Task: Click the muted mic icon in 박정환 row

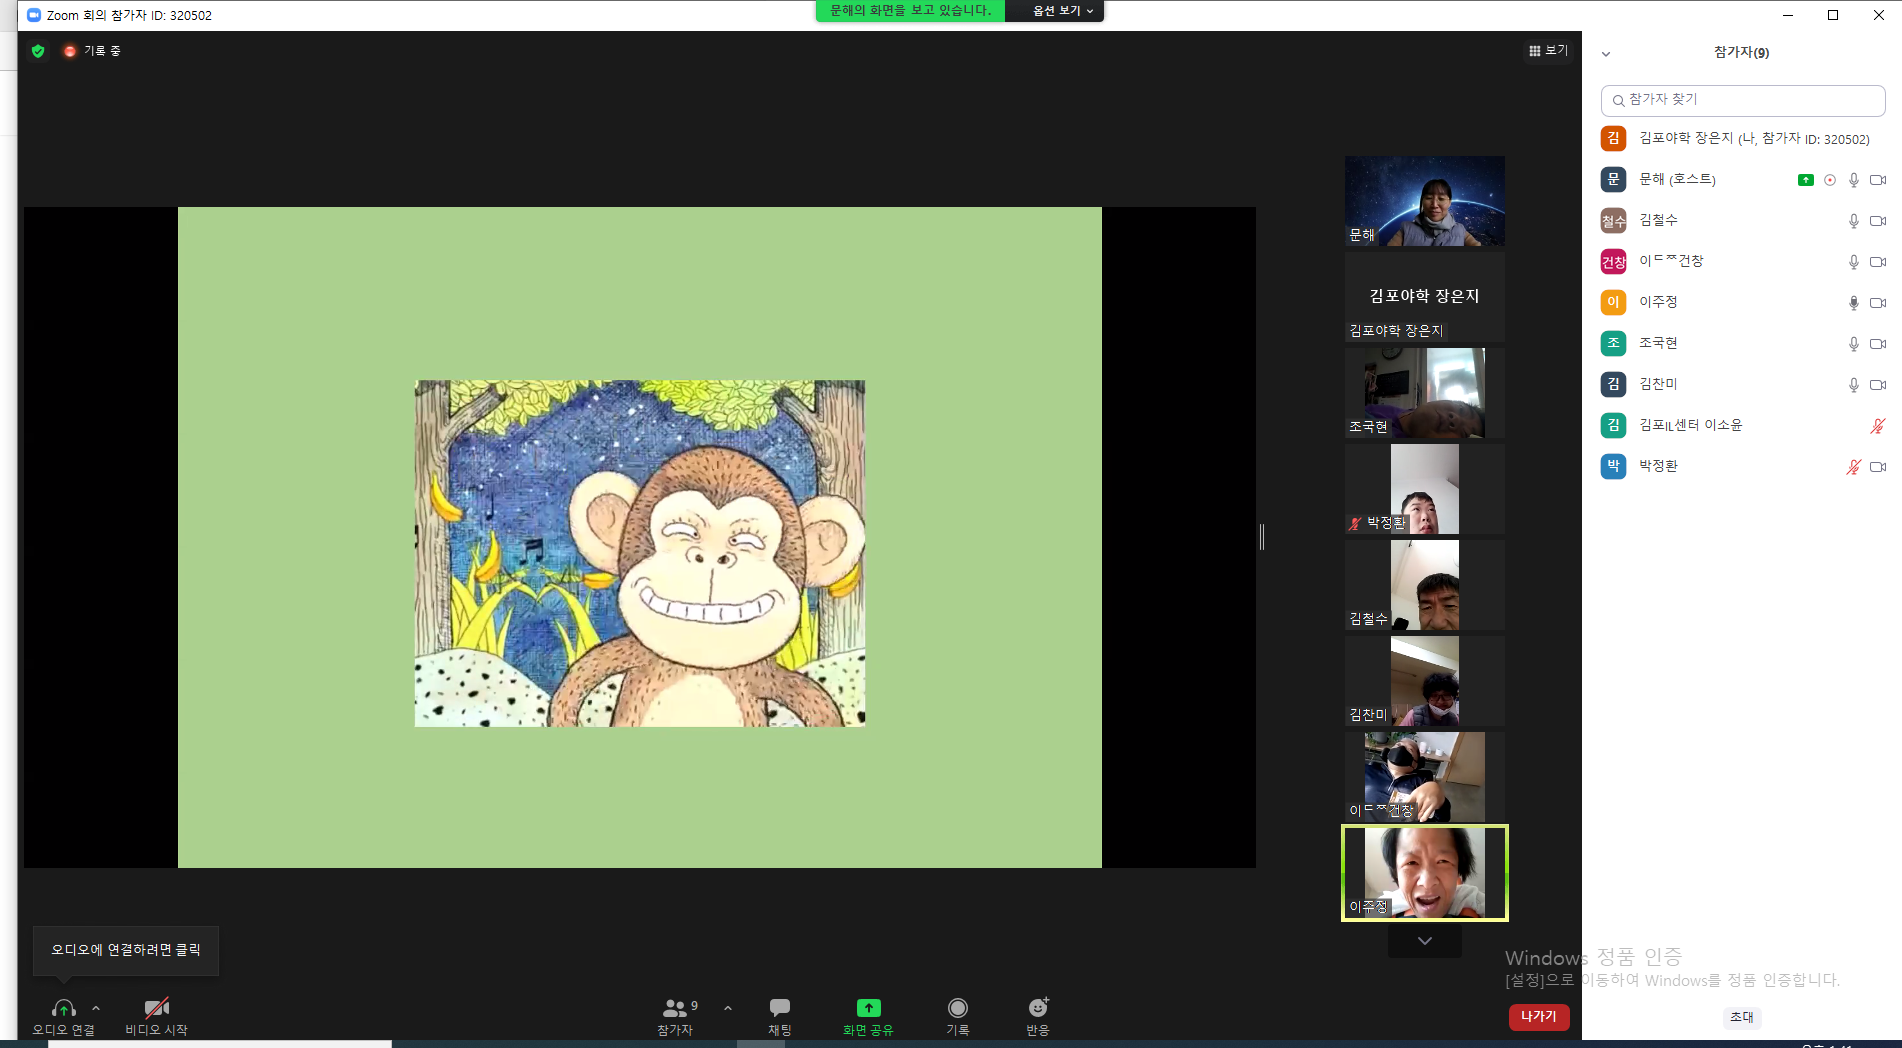Action: coord(1854,467)
